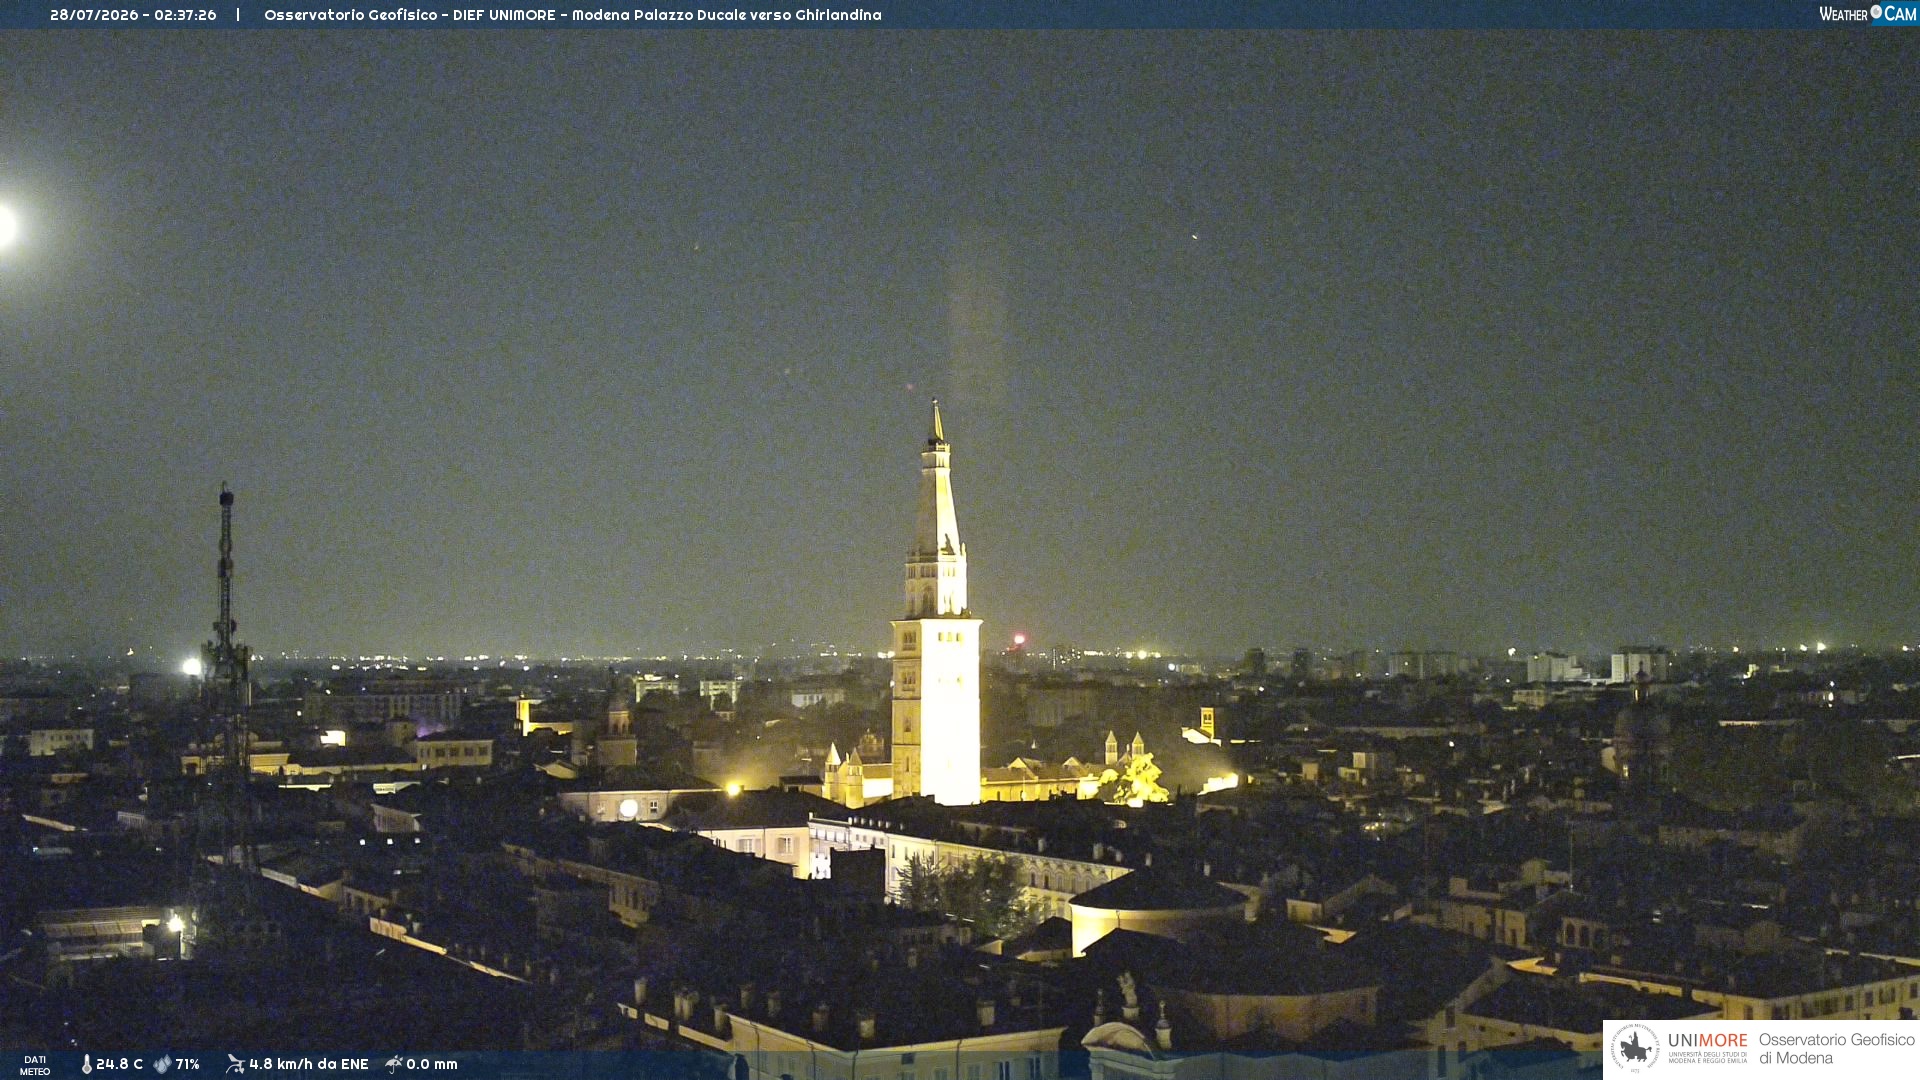The width and height of the screenshot is (1920, 1080).
Task: Select the timestamp 28/07/2026 - 02:37:26
Action: pyautogui.click(x=133, y=15)
